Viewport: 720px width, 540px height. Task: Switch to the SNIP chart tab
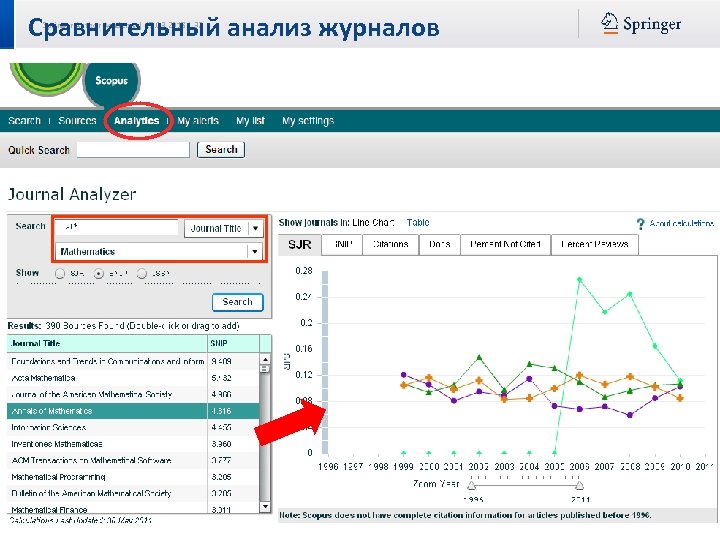(x=342, y=244)
